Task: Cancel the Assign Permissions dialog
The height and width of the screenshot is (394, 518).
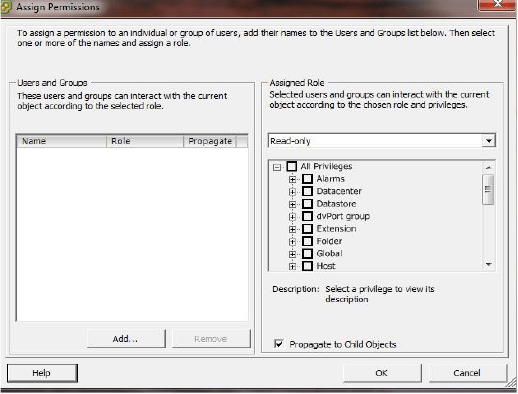Action: pos(467,373)
